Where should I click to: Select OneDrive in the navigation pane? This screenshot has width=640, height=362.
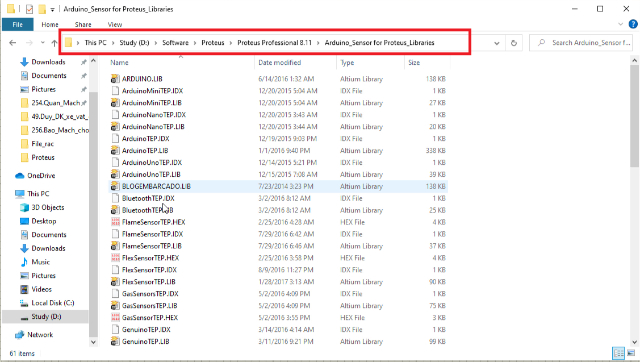coord(41,175)
